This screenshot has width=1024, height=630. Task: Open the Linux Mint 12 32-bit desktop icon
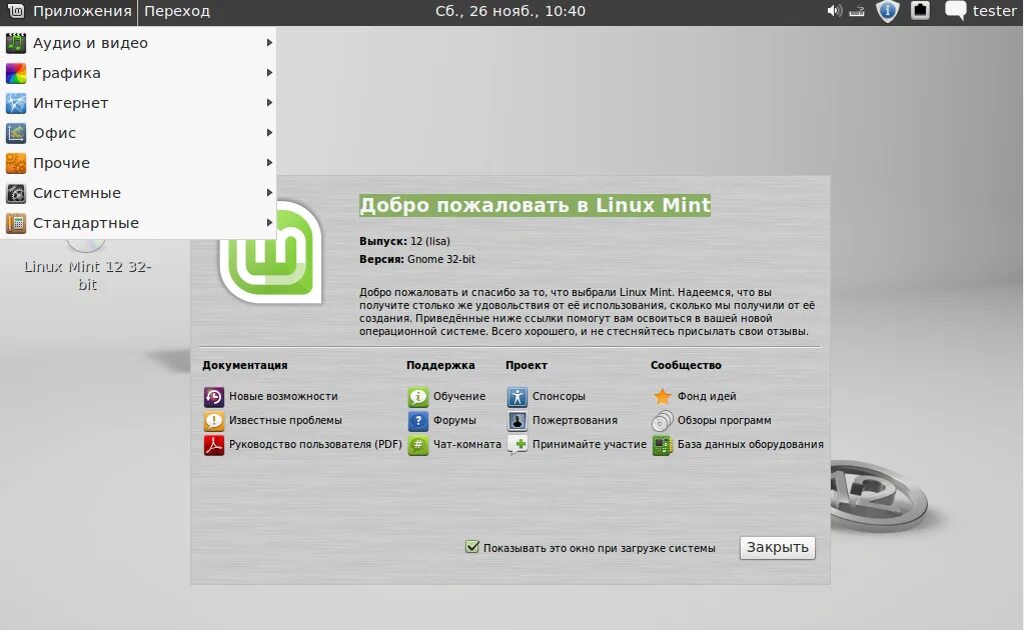tap(88, 264)
